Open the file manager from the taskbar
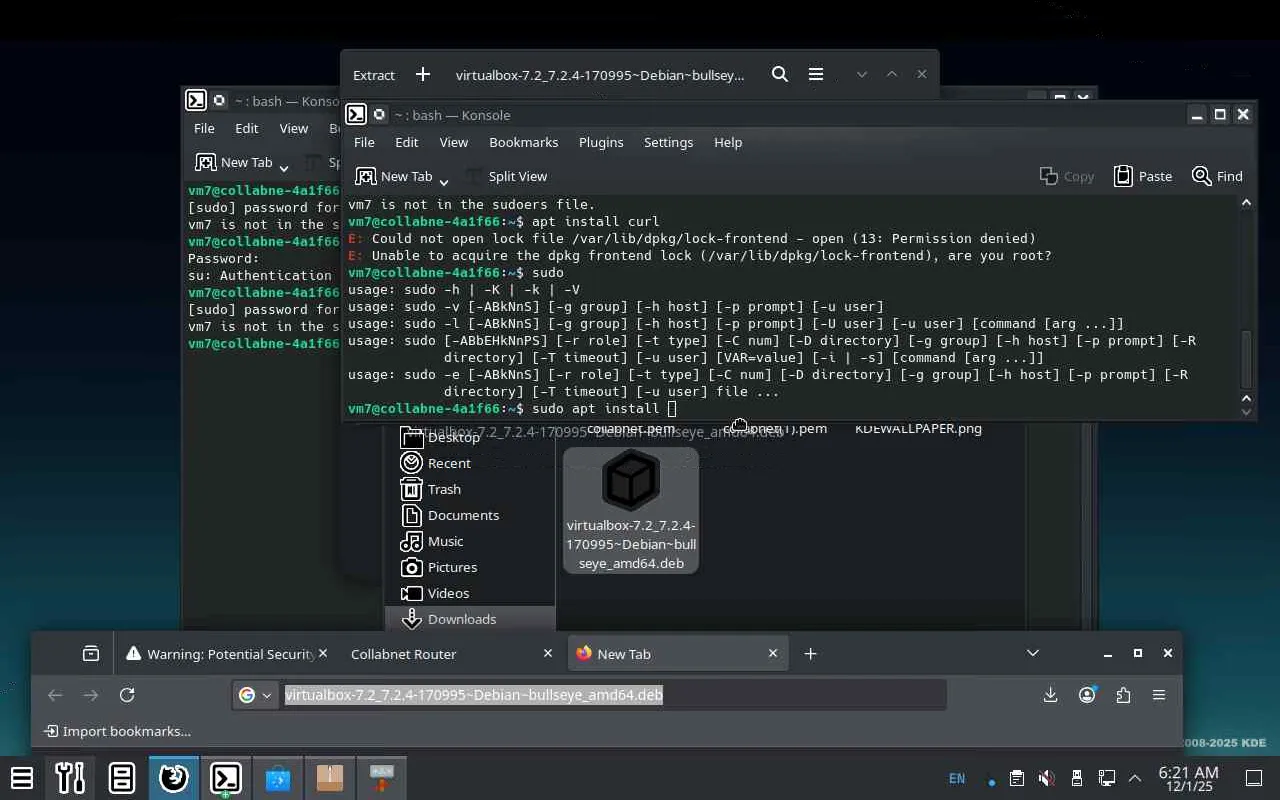Screen dimensions: 1280x800 122,777
